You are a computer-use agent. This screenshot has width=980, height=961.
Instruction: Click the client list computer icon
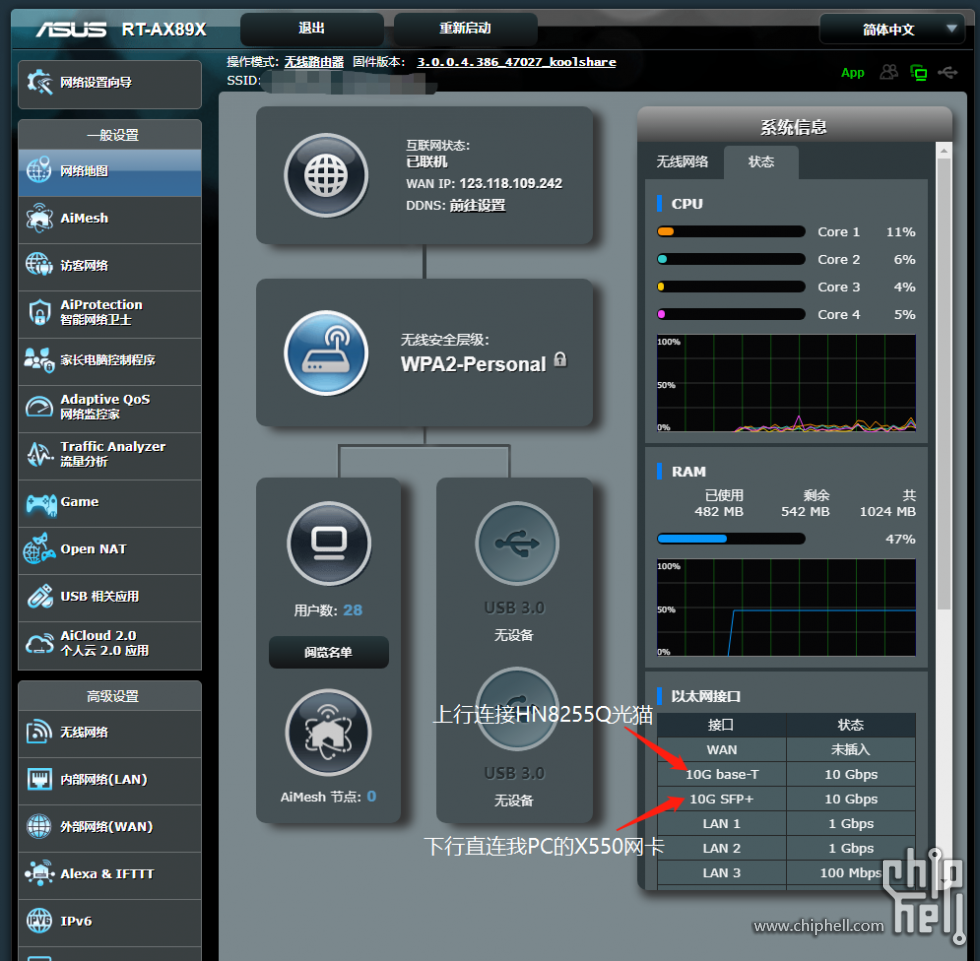(x=329, y=543)
